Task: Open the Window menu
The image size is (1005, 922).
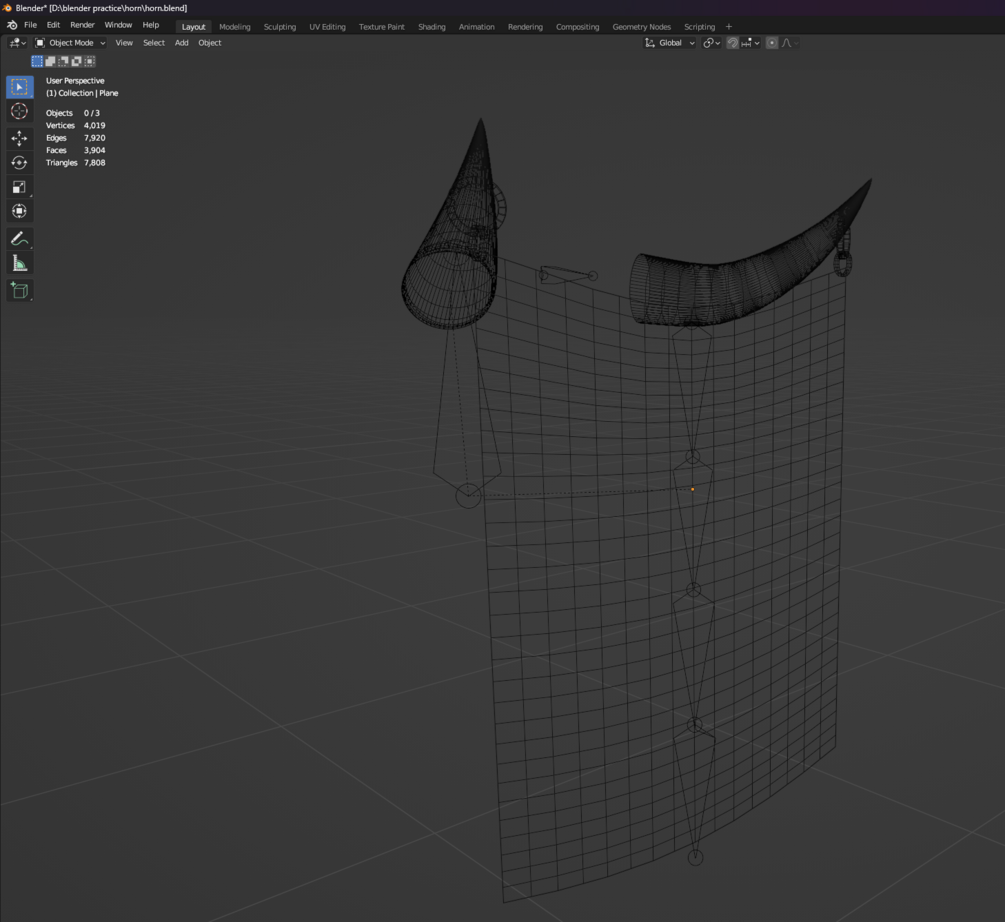Action: [x=118, y=25]
